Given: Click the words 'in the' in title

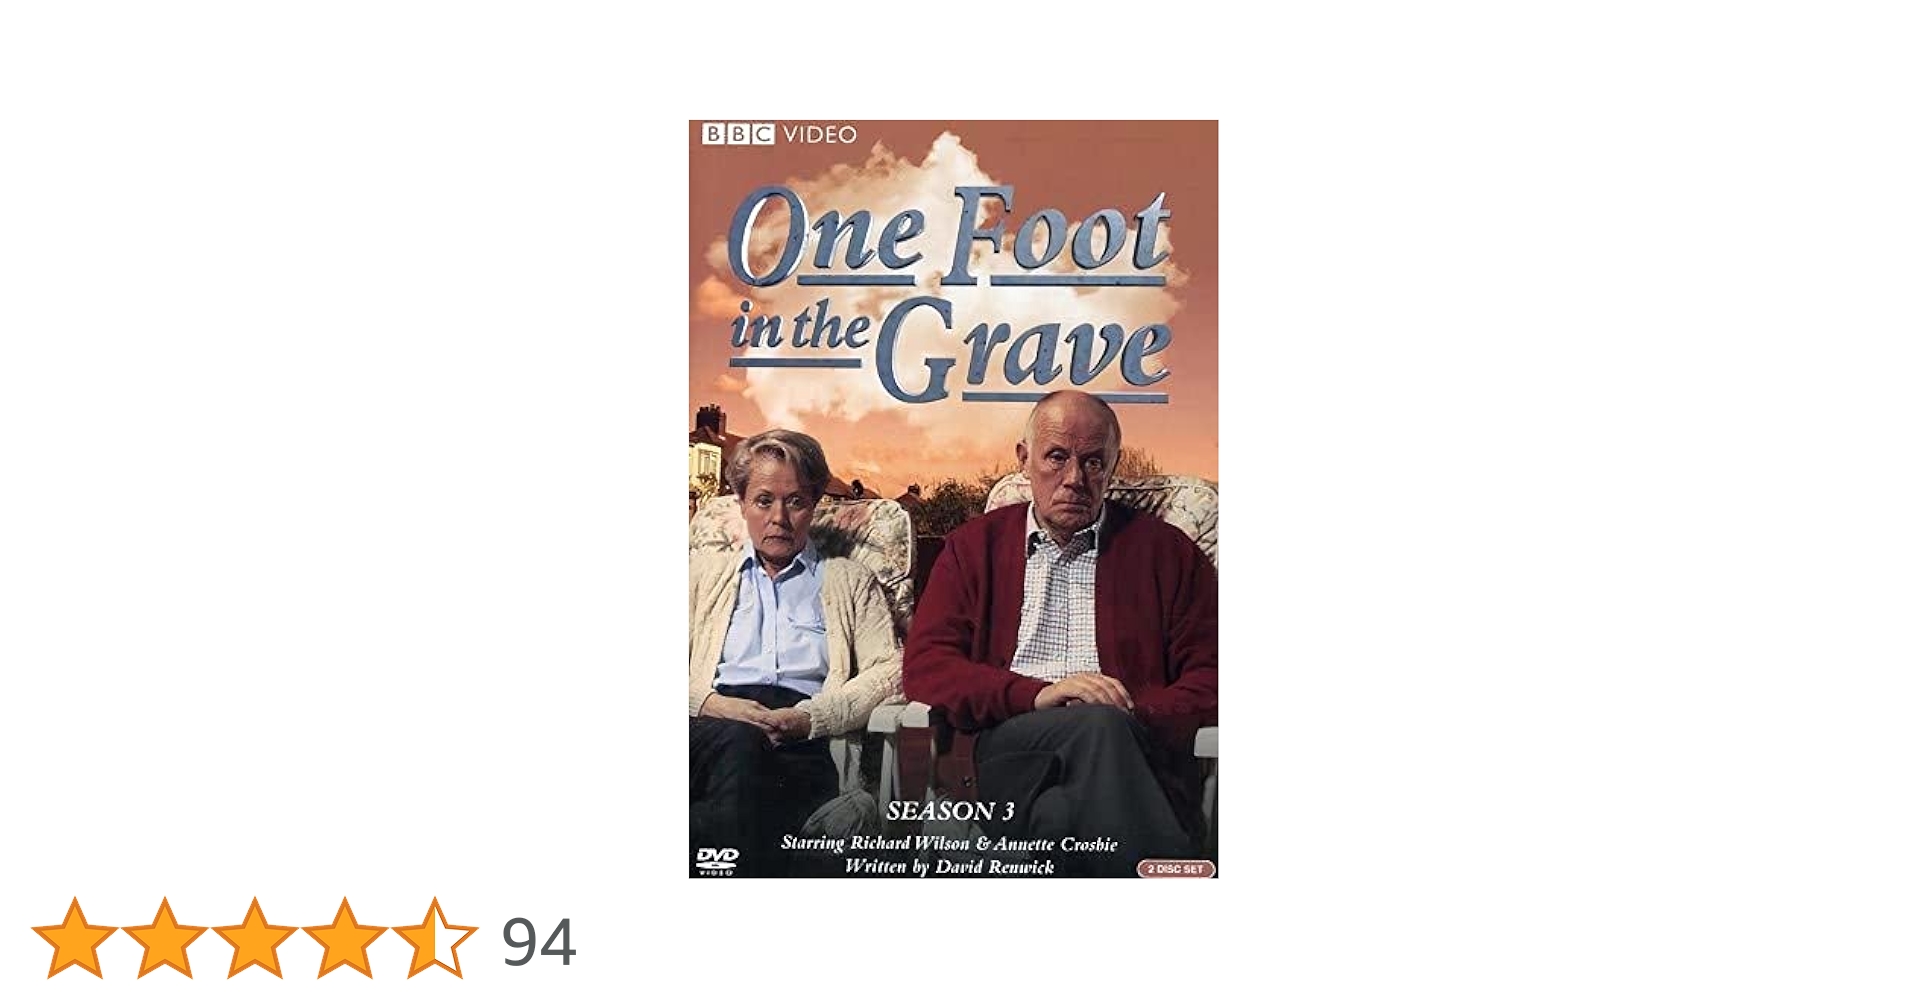Looking at the screenshot, I should point(798,330).
